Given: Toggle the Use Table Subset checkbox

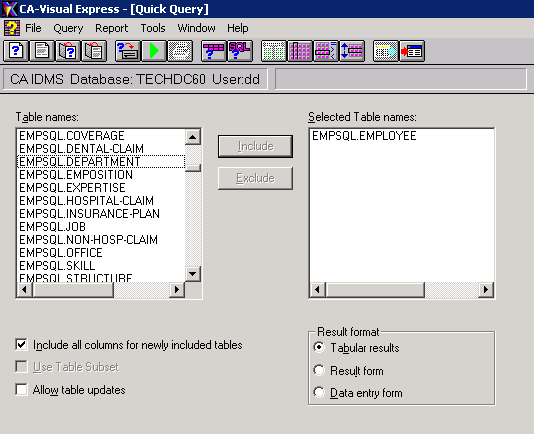Looking at the screenshot, I should 21,367.
